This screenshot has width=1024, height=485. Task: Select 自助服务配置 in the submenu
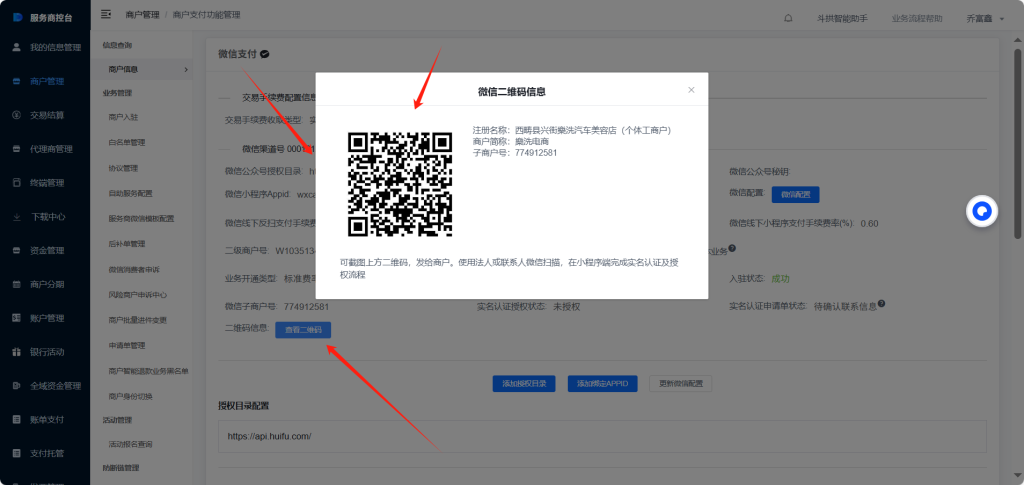click(131, 193)
